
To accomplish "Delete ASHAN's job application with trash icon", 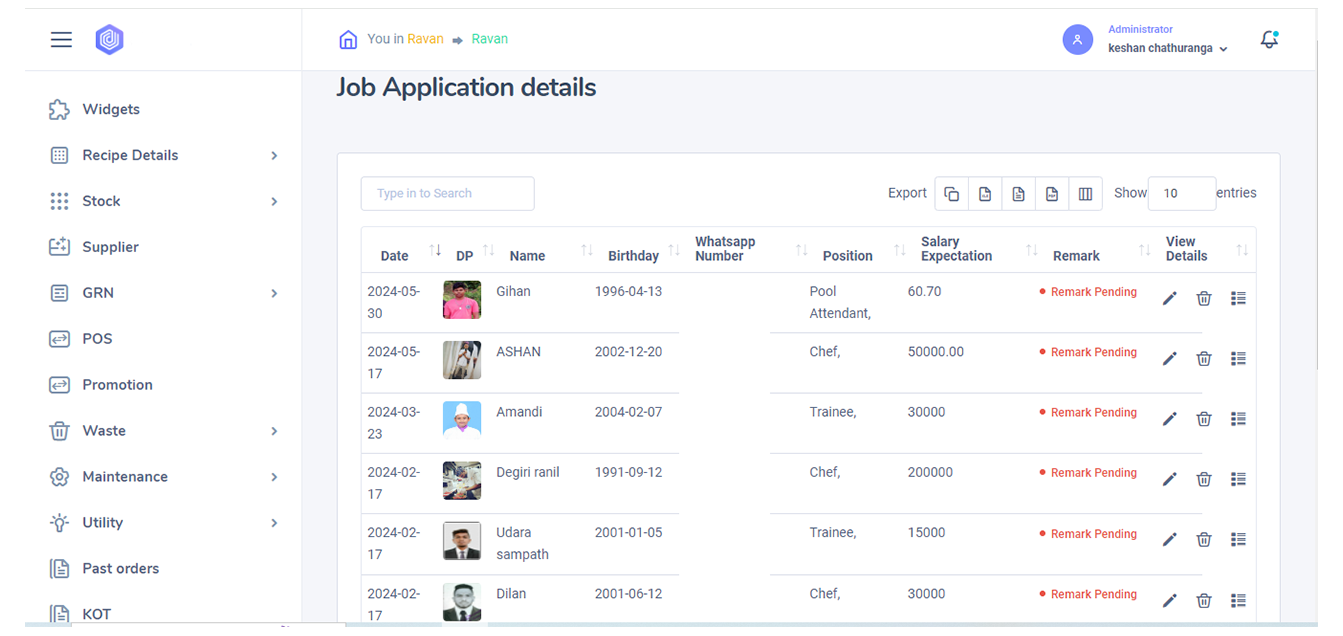I will [1204, 359].
